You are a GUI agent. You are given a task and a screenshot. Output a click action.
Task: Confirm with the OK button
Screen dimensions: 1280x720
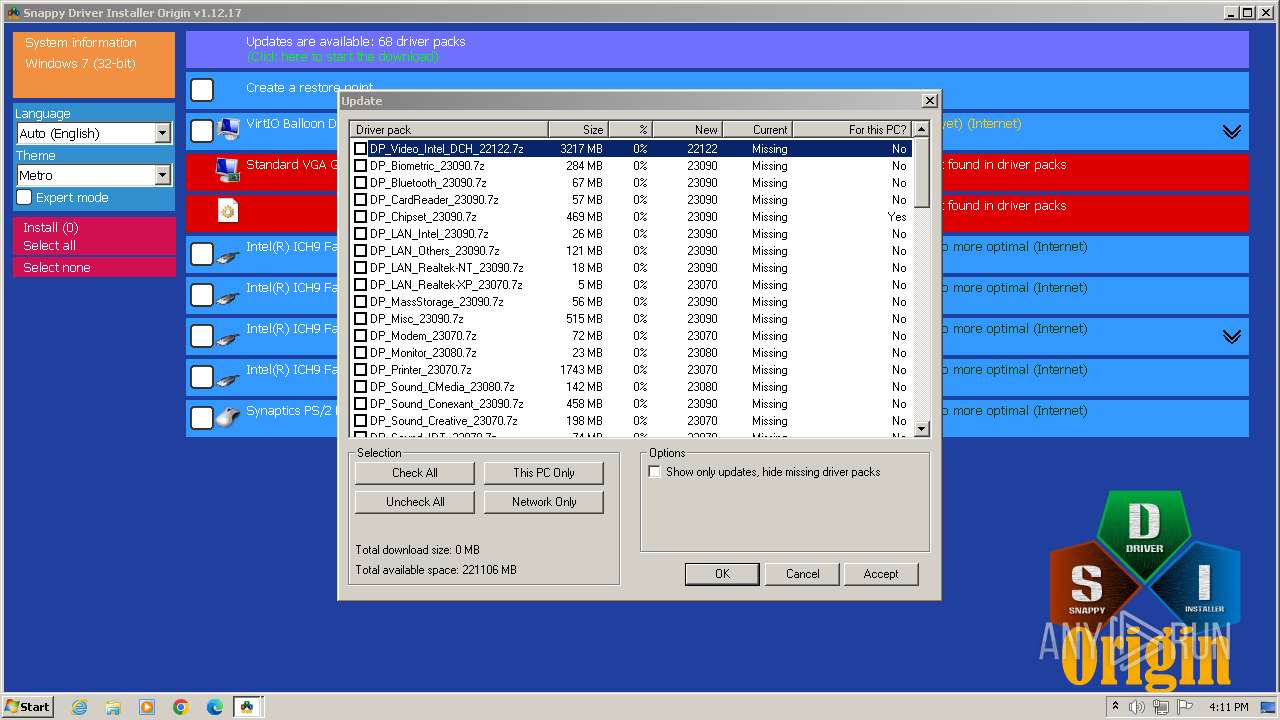(722, 574)
